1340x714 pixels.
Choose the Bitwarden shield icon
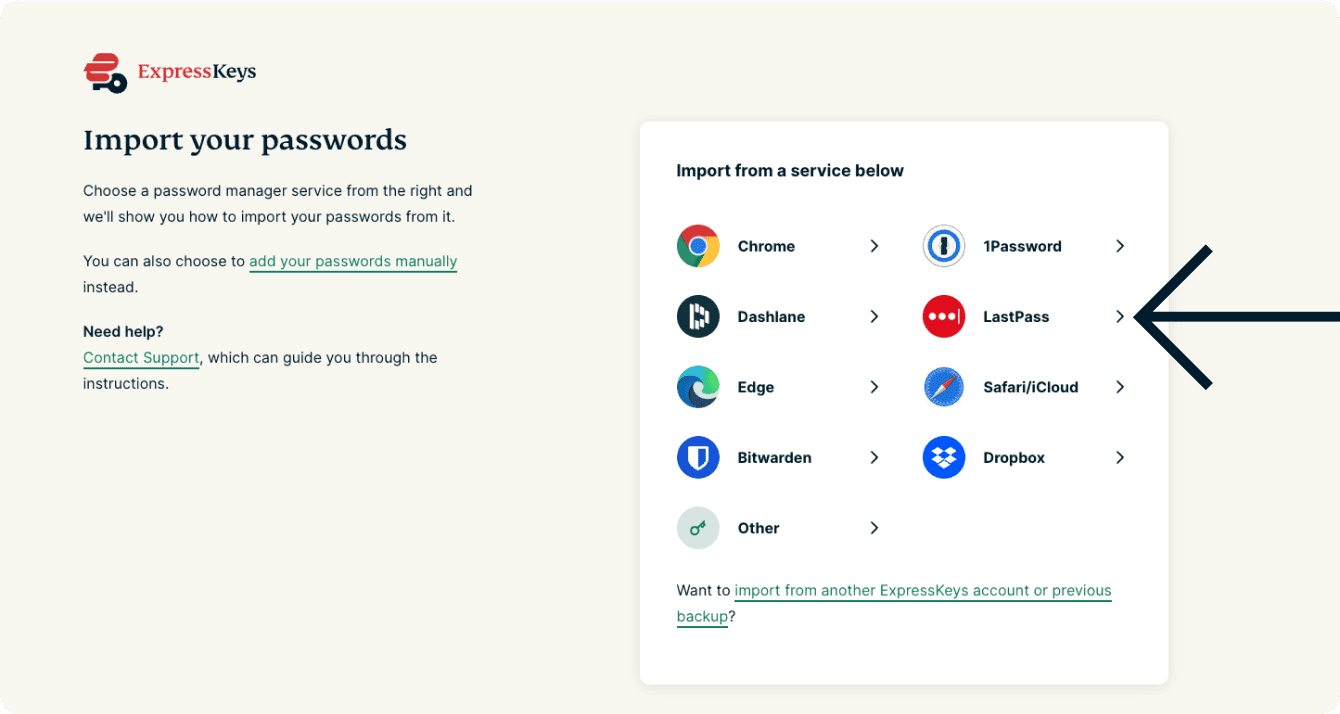point(698,458)
